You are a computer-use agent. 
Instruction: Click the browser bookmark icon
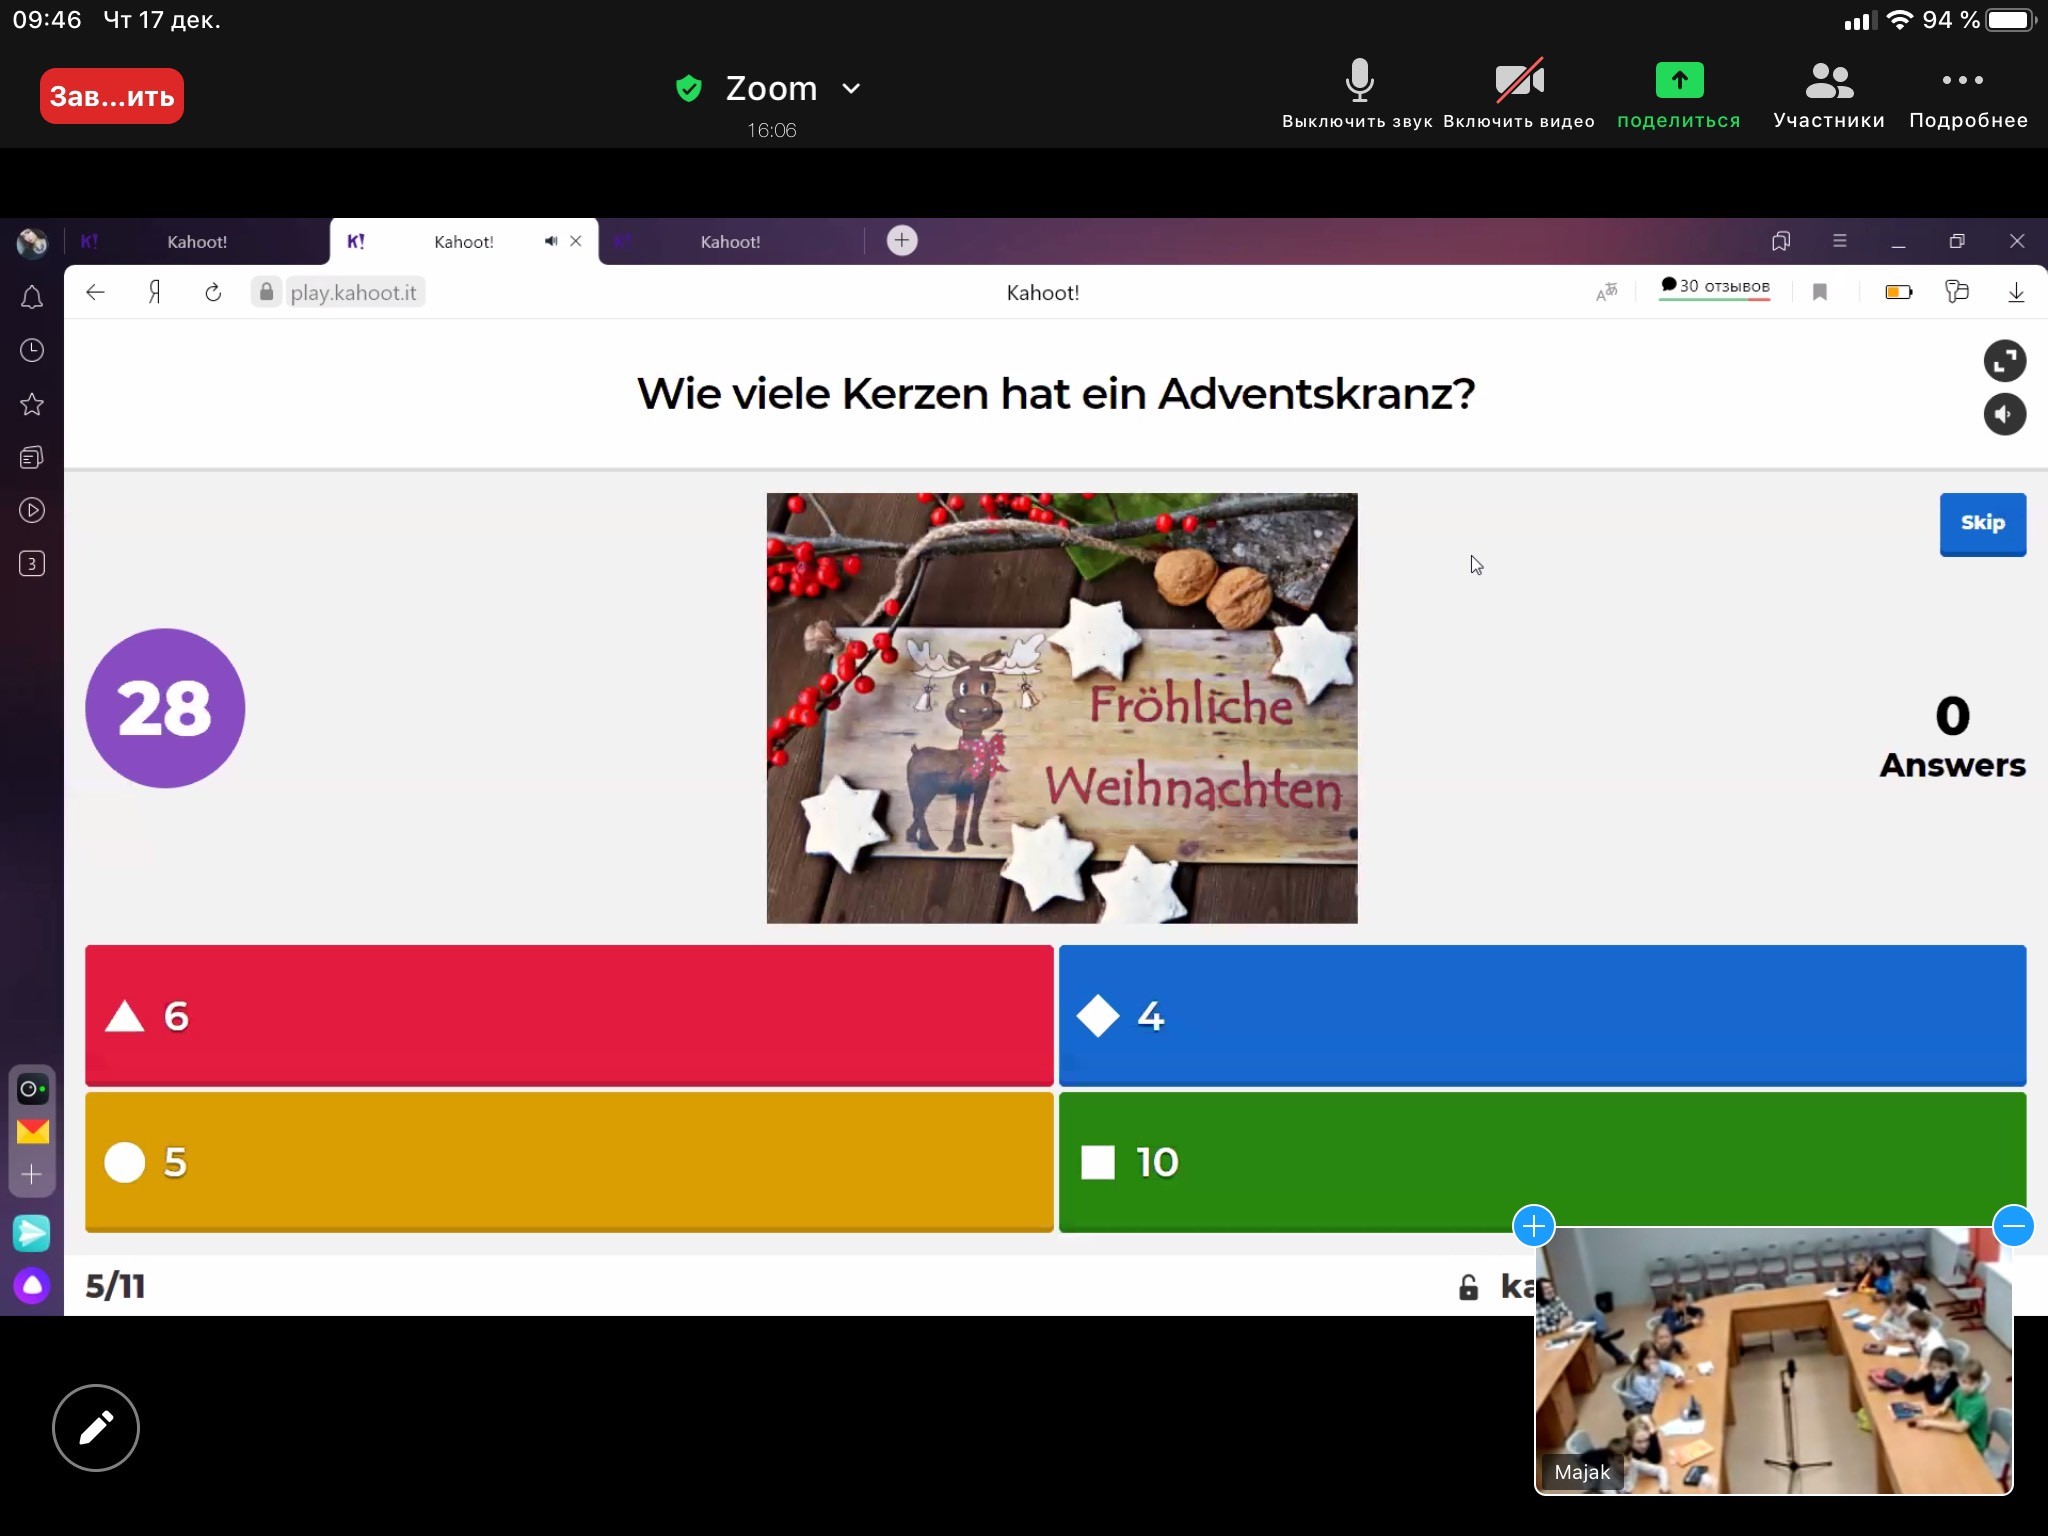[1820, 292]
